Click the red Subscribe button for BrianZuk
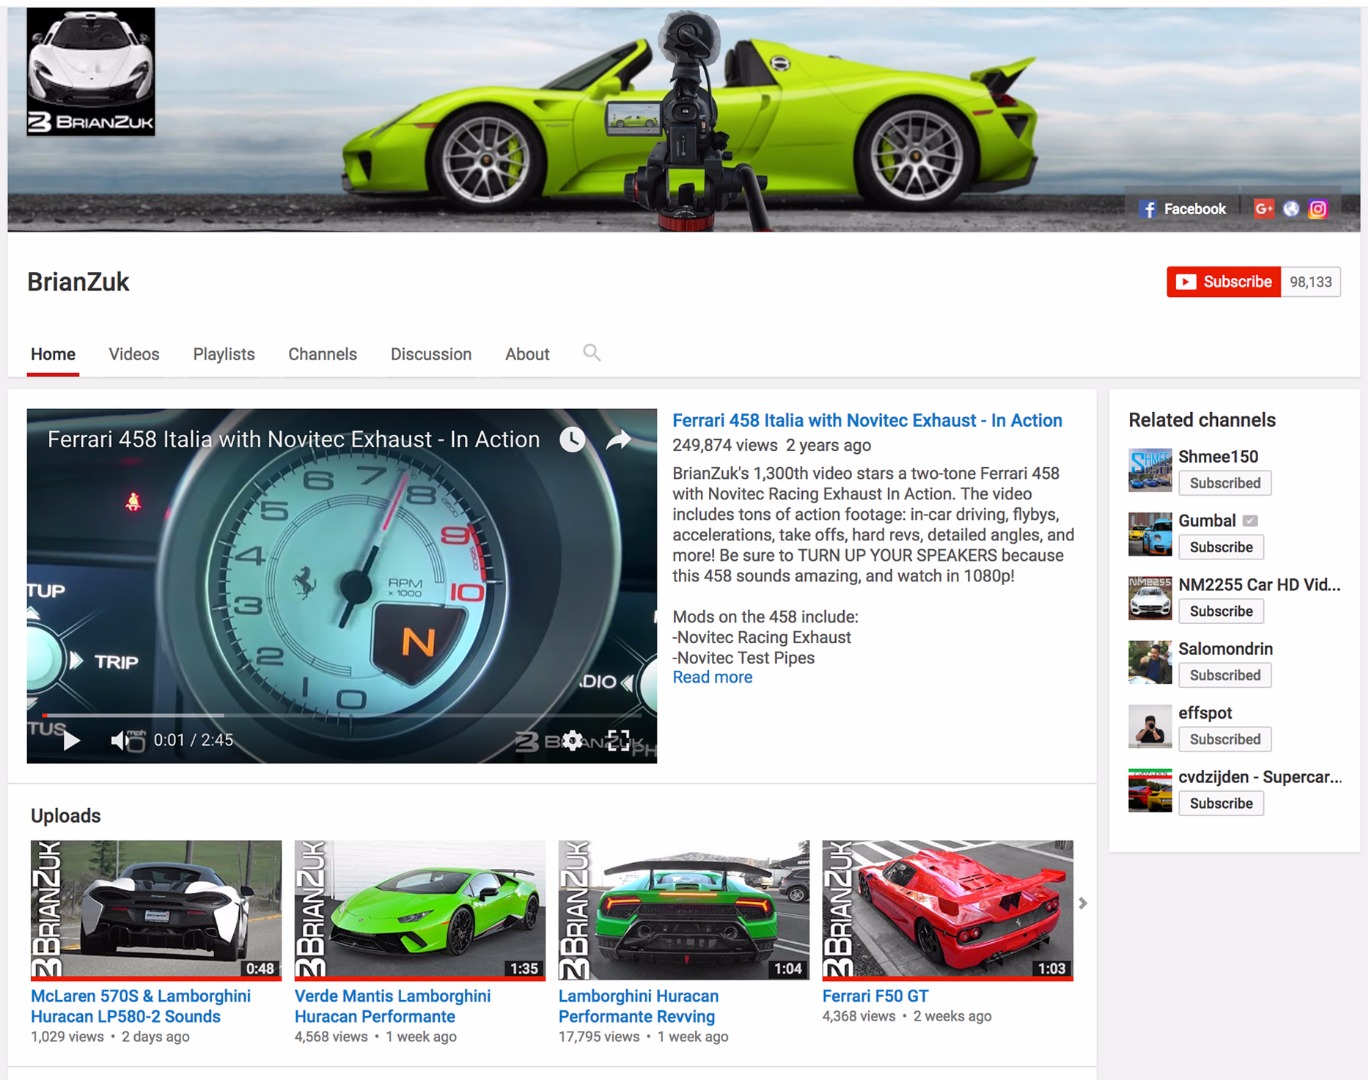 coord(1223,282)
